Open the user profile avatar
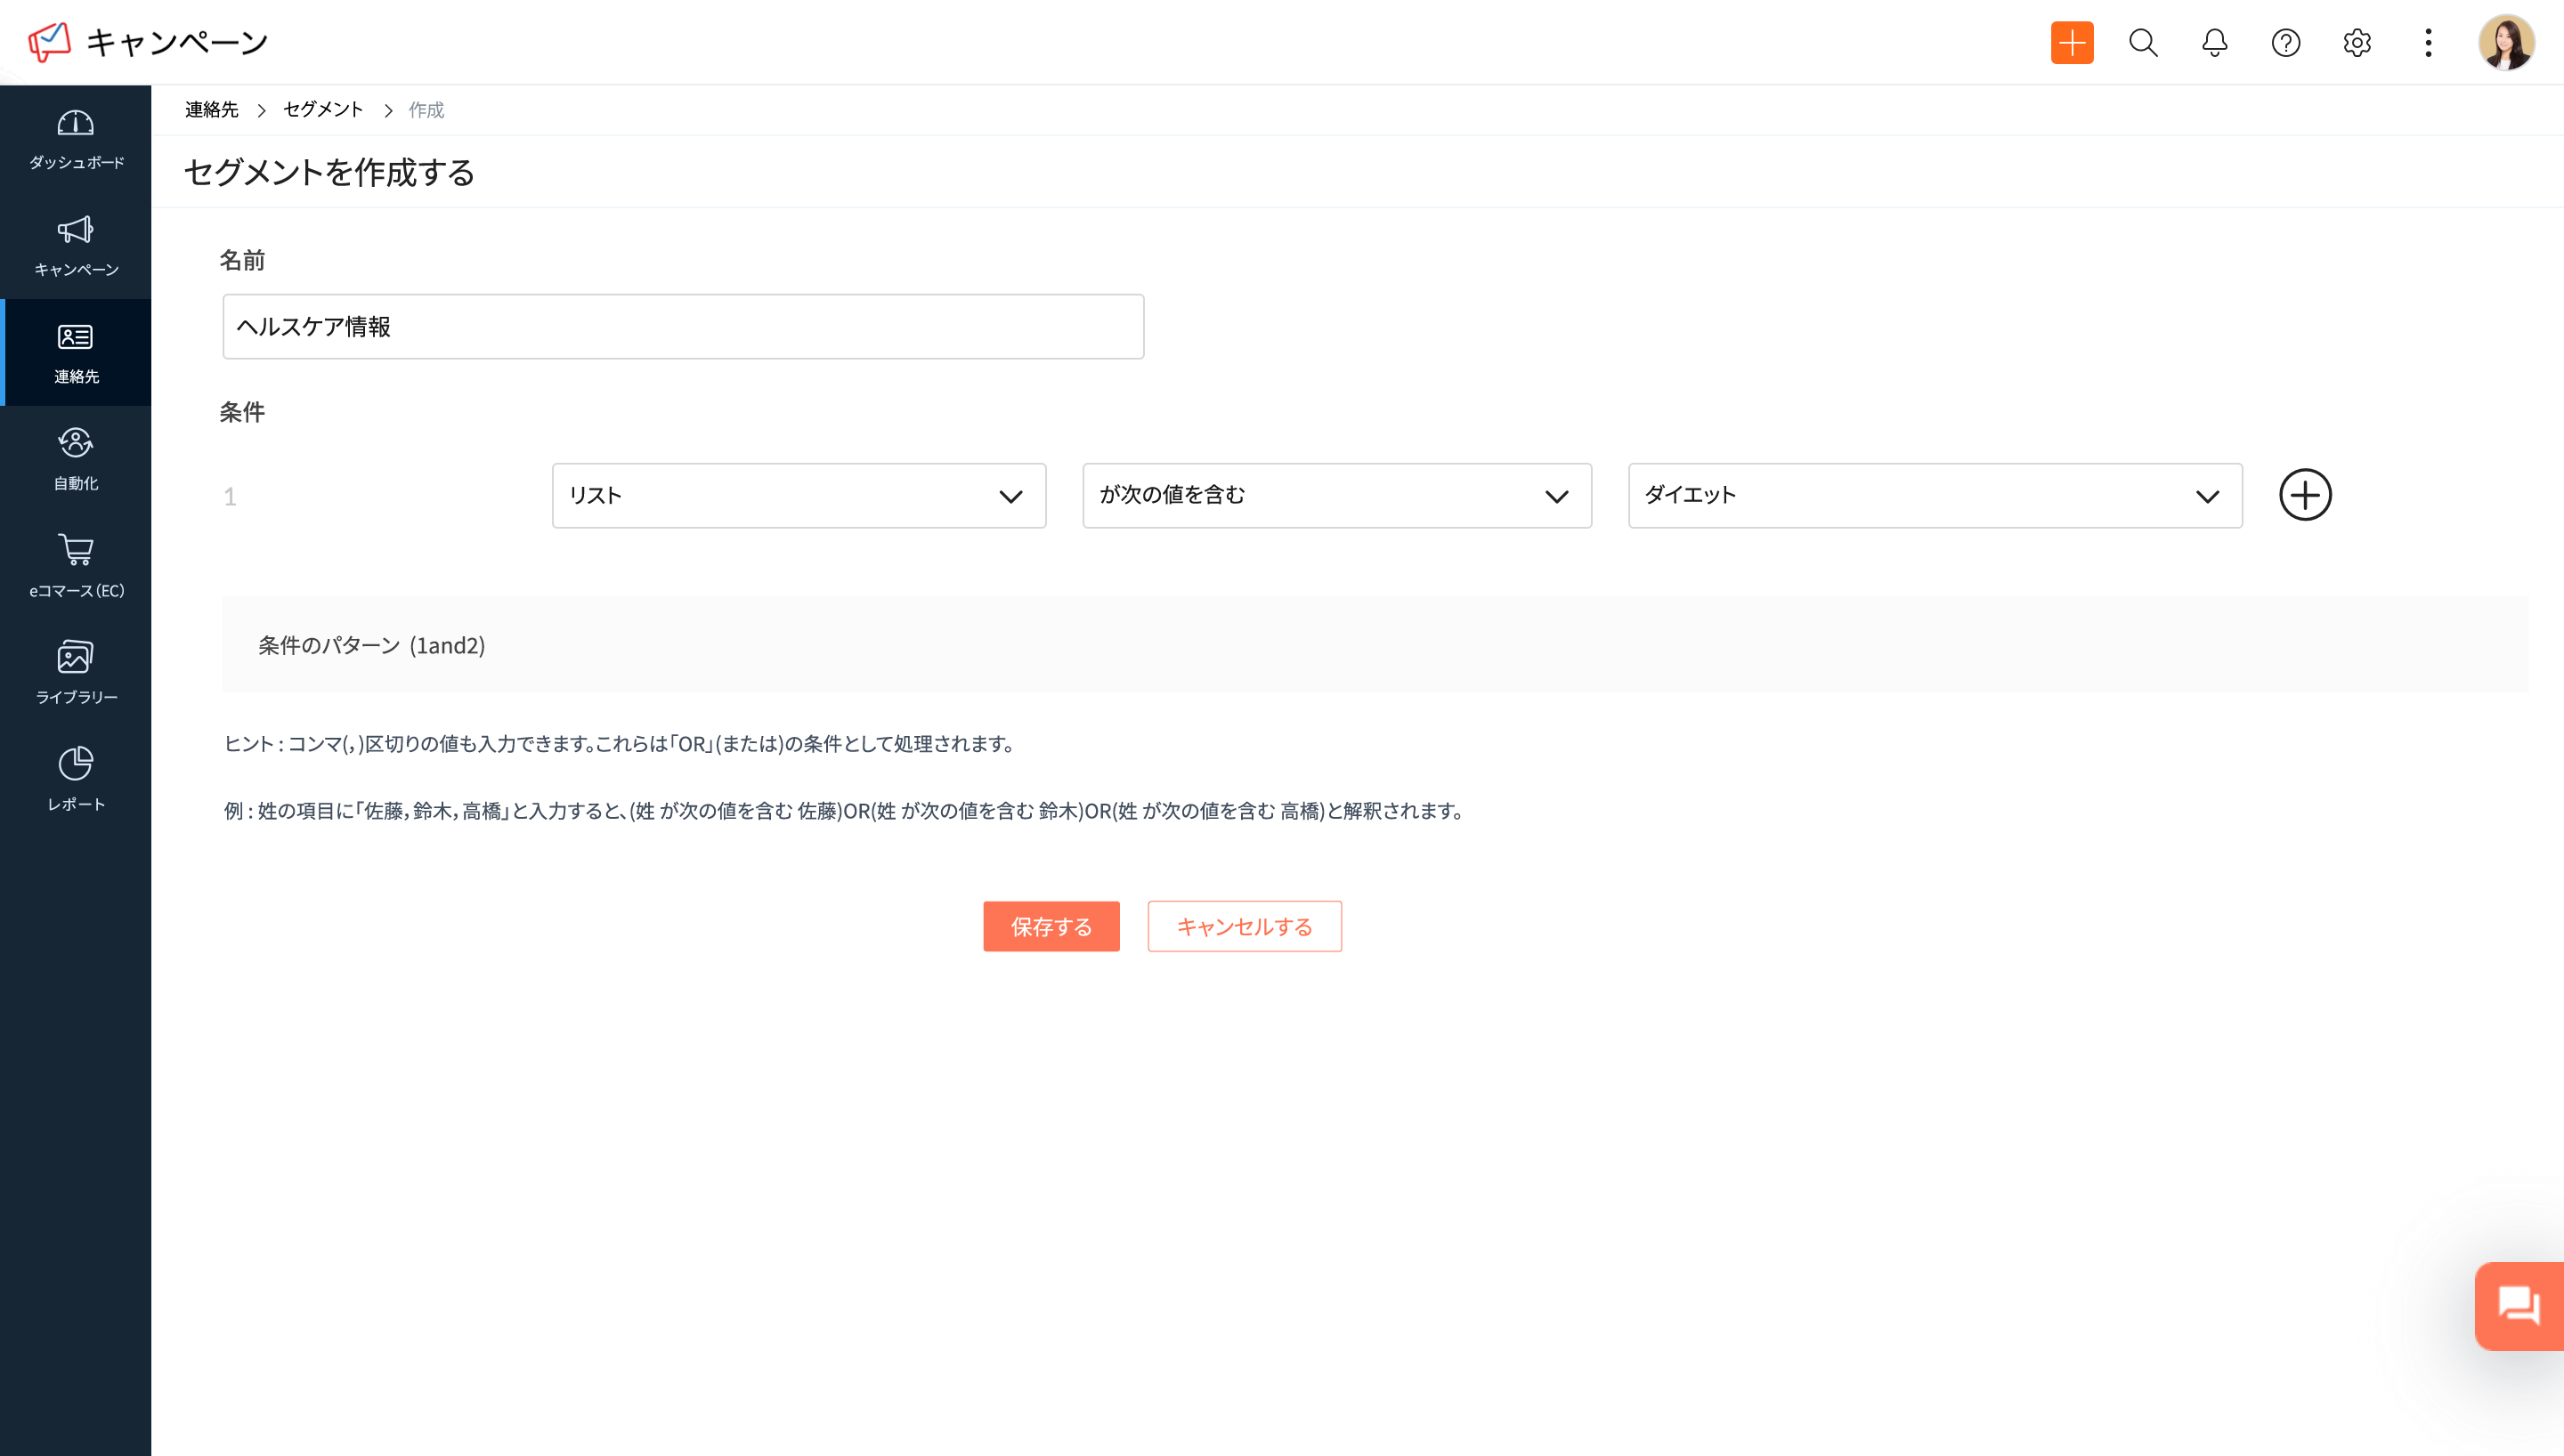Screen dimensions: 2564x1456 (2505, 43)
